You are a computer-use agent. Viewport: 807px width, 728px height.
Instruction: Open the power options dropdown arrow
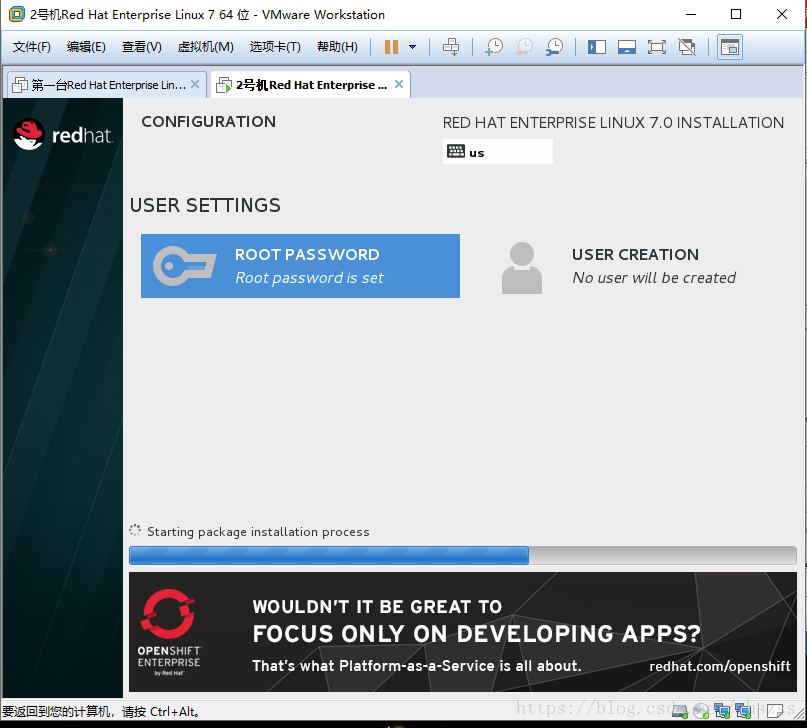[x=412, y=47]
